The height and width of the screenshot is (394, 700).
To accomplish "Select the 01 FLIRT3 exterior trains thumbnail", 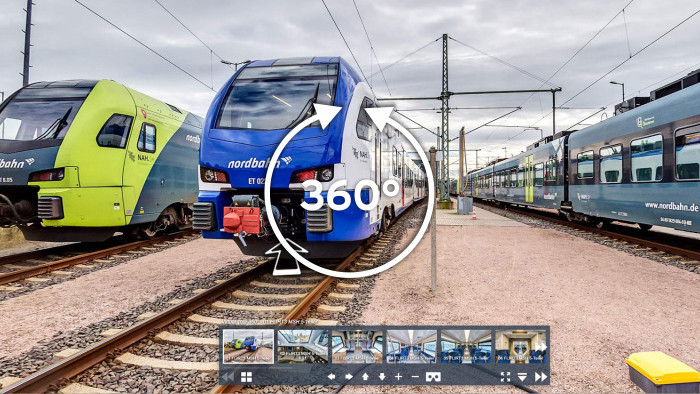I will click(248, 346).
